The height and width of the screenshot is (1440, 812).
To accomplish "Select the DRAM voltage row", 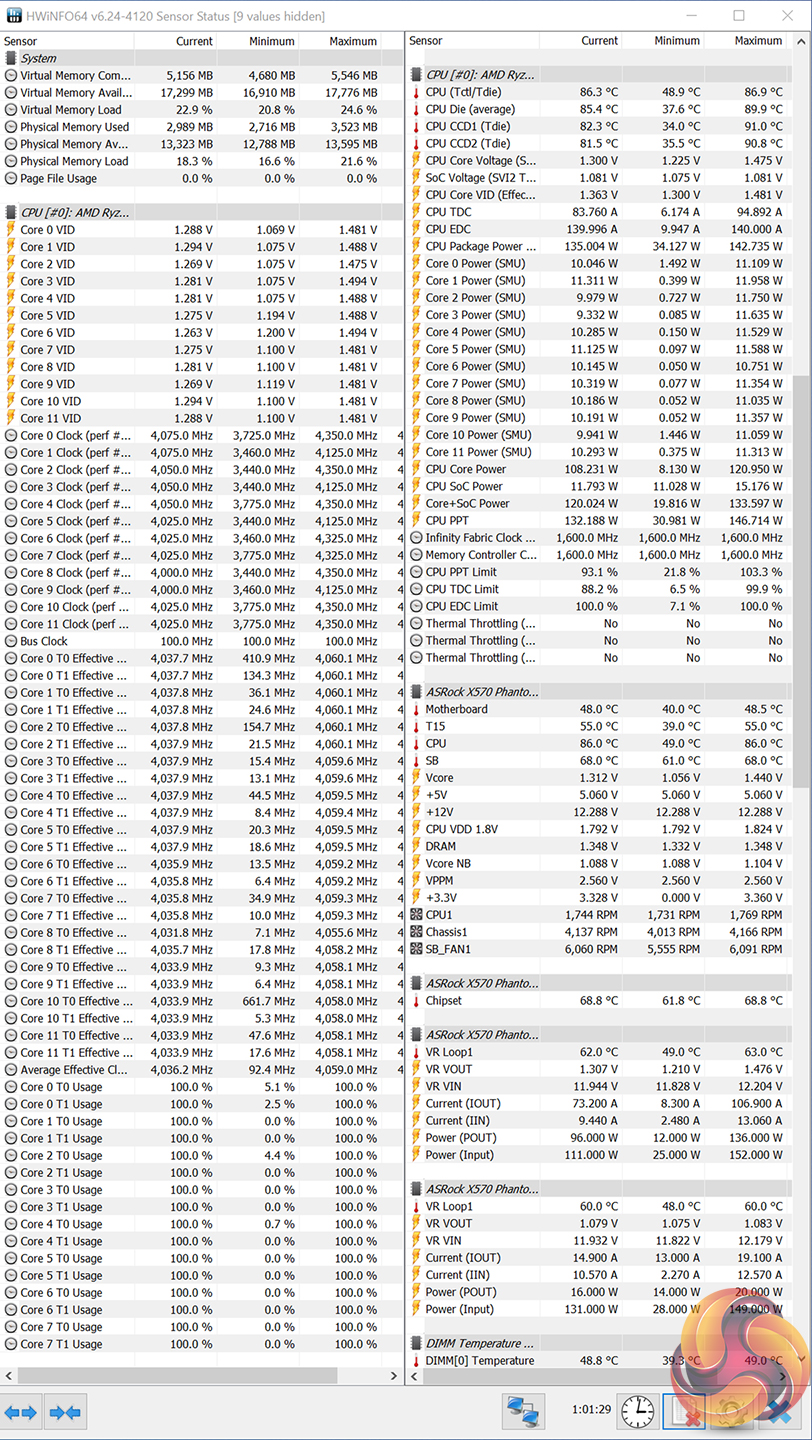I will click(x=600, y=846).
